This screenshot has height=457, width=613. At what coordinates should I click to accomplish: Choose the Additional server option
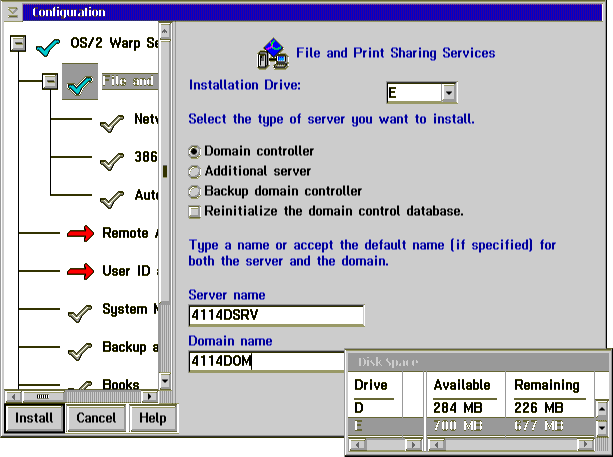pyautogui.click(x=194, y=171)
